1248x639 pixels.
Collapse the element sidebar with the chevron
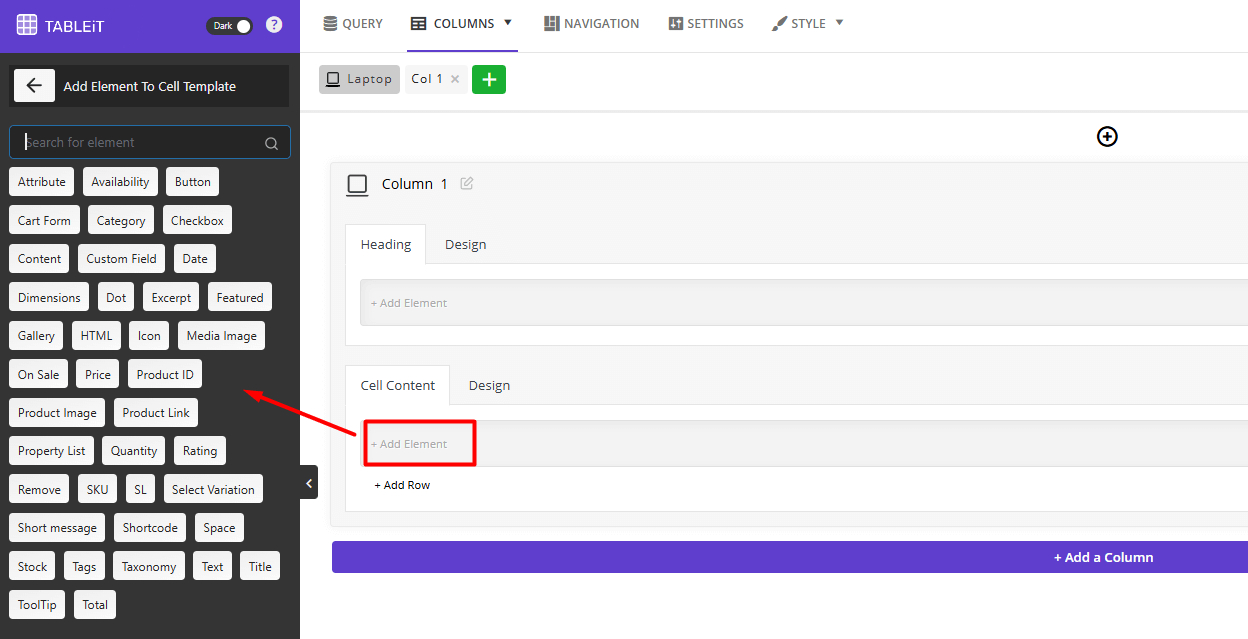[x=308, y=482]
